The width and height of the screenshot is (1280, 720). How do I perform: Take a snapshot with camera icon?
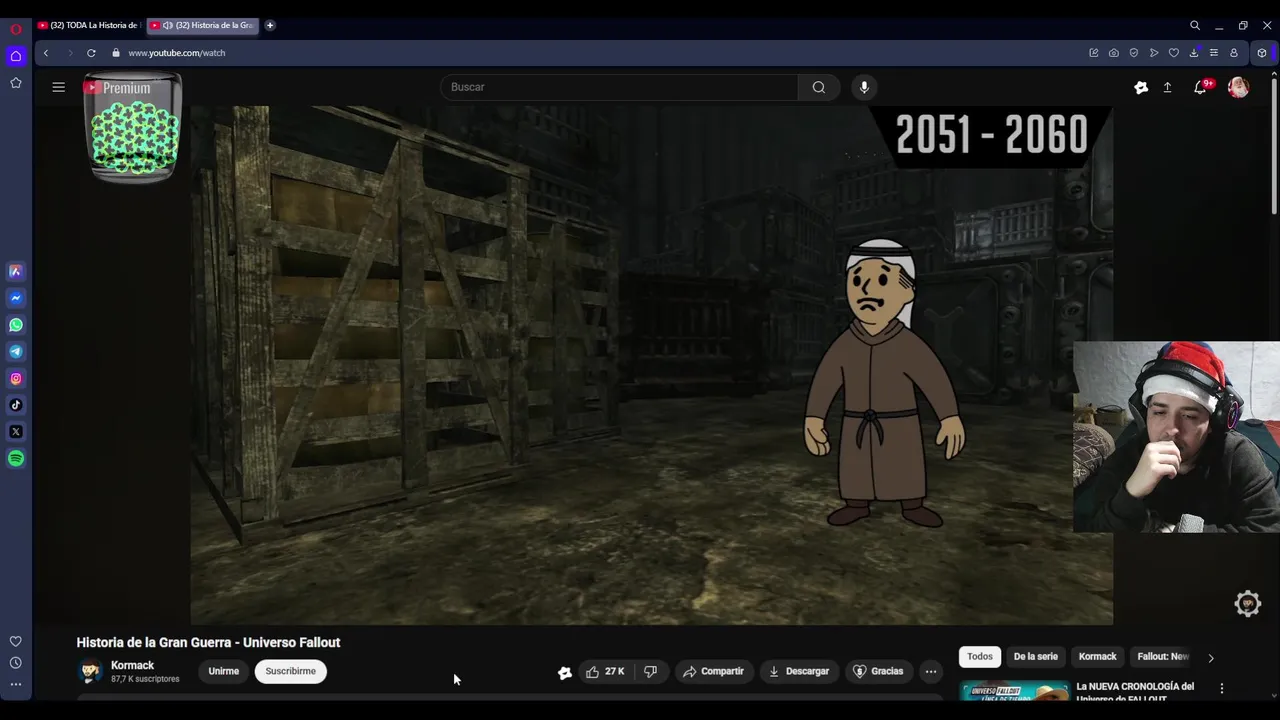(x=1114, y=53)
